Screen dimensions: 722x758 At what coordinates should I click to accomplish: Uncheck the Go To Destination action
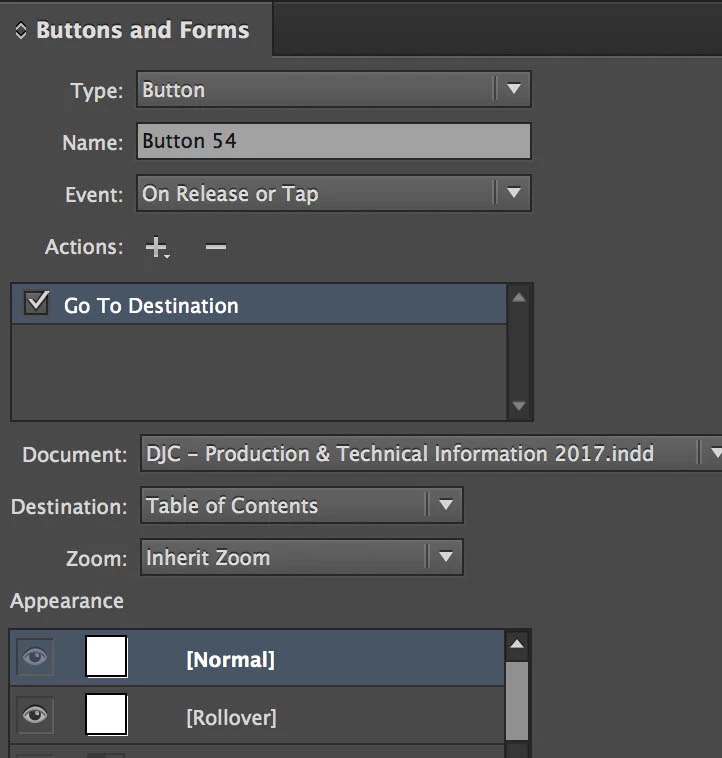pos(37,304)
